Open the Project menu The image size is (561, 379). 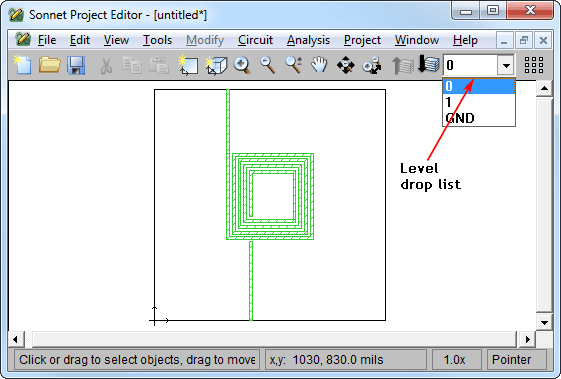[x=362, y=40]
